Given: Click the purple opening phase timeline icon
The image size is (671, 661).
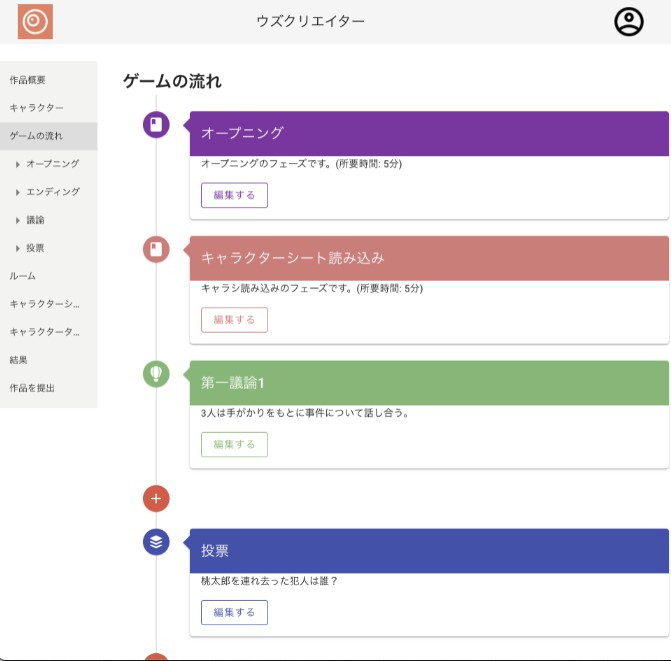Looking at the screenshot, I should coord(156,125).
